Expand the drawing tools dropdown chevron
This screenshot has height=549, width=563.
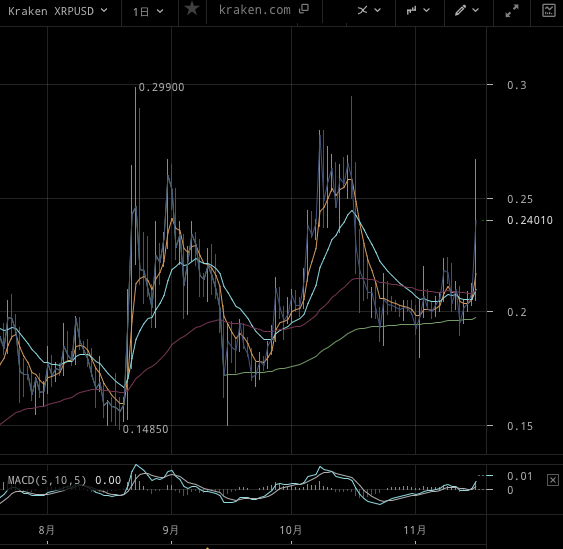475,10
